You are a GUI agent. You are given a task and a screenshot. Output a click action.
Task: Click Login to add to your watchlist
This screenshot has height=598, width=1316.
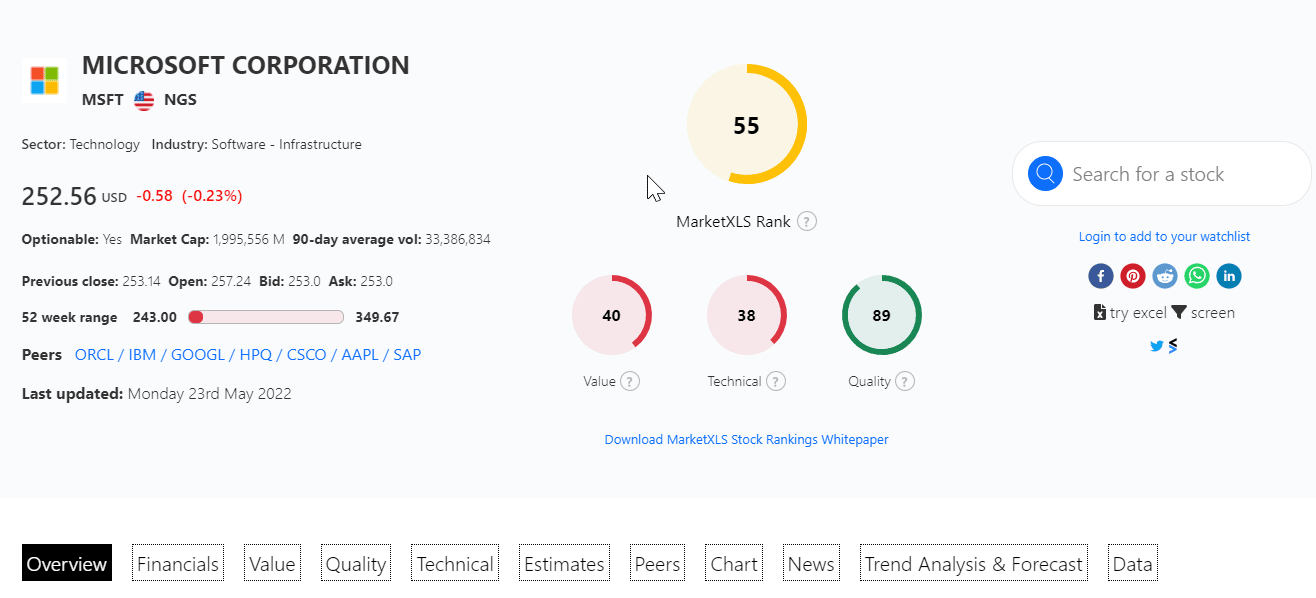tap(1164, 237)
